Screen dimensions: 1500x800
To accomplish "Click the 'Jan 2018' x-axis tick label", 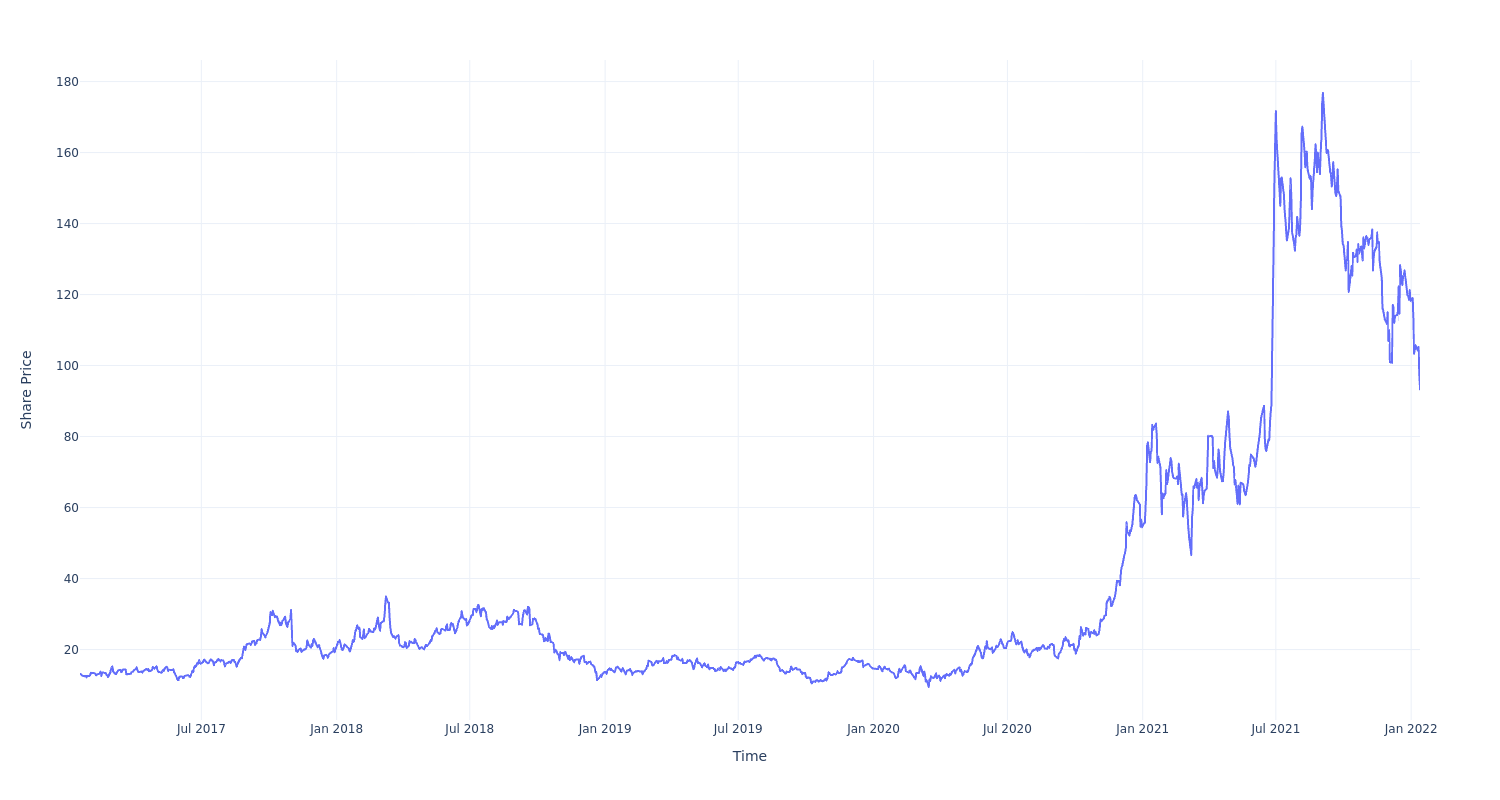I will tap(336, 729).
